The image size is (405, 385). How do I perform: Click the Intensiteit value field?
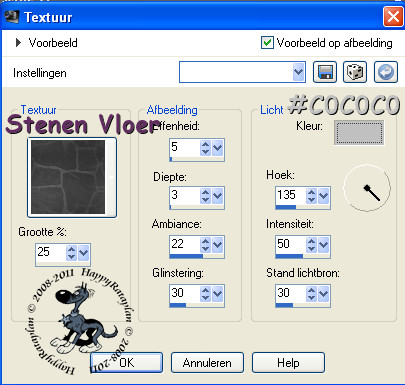[x=291, y=245]
